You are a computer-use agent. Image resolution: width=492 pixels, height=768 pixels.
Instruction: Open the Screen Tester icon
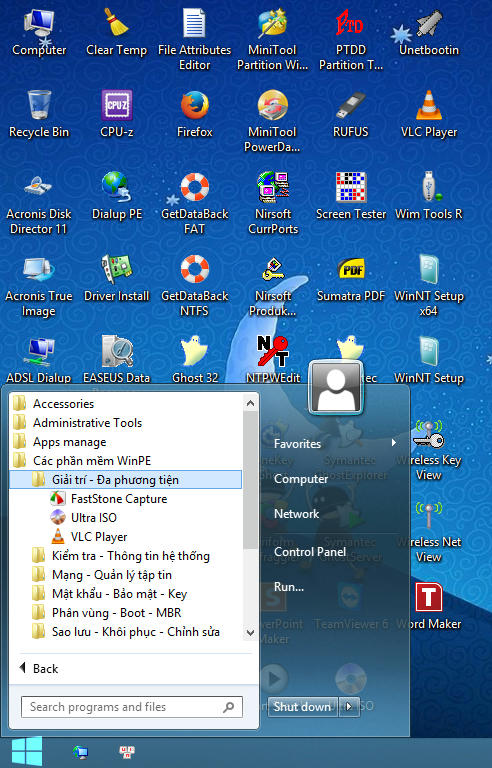click(351, 197)
